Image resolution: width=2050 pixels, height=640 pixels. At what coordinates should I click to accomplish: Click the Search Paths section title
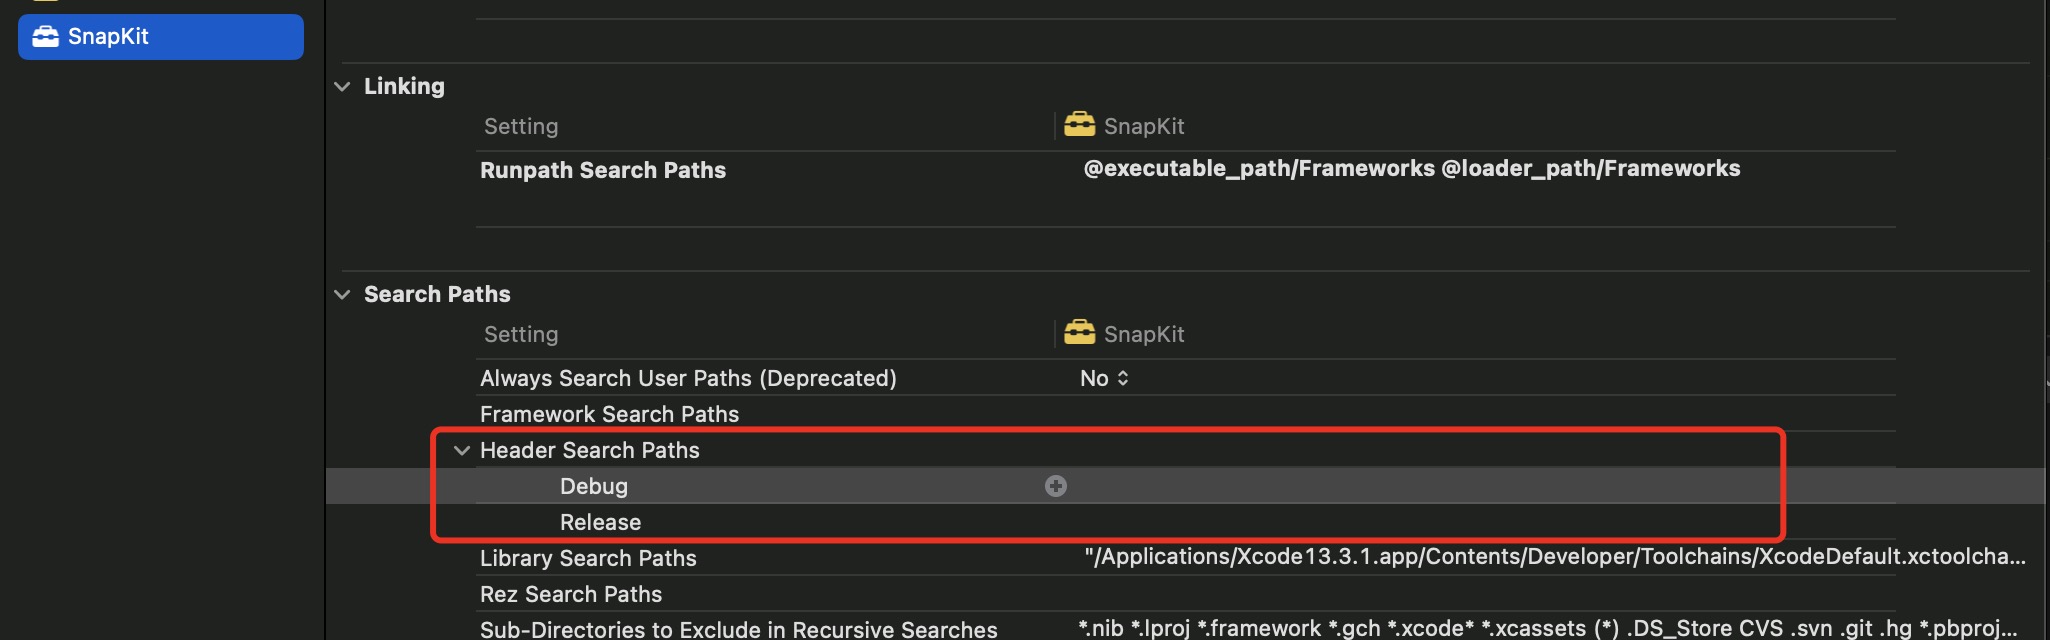tap(437, 294)
